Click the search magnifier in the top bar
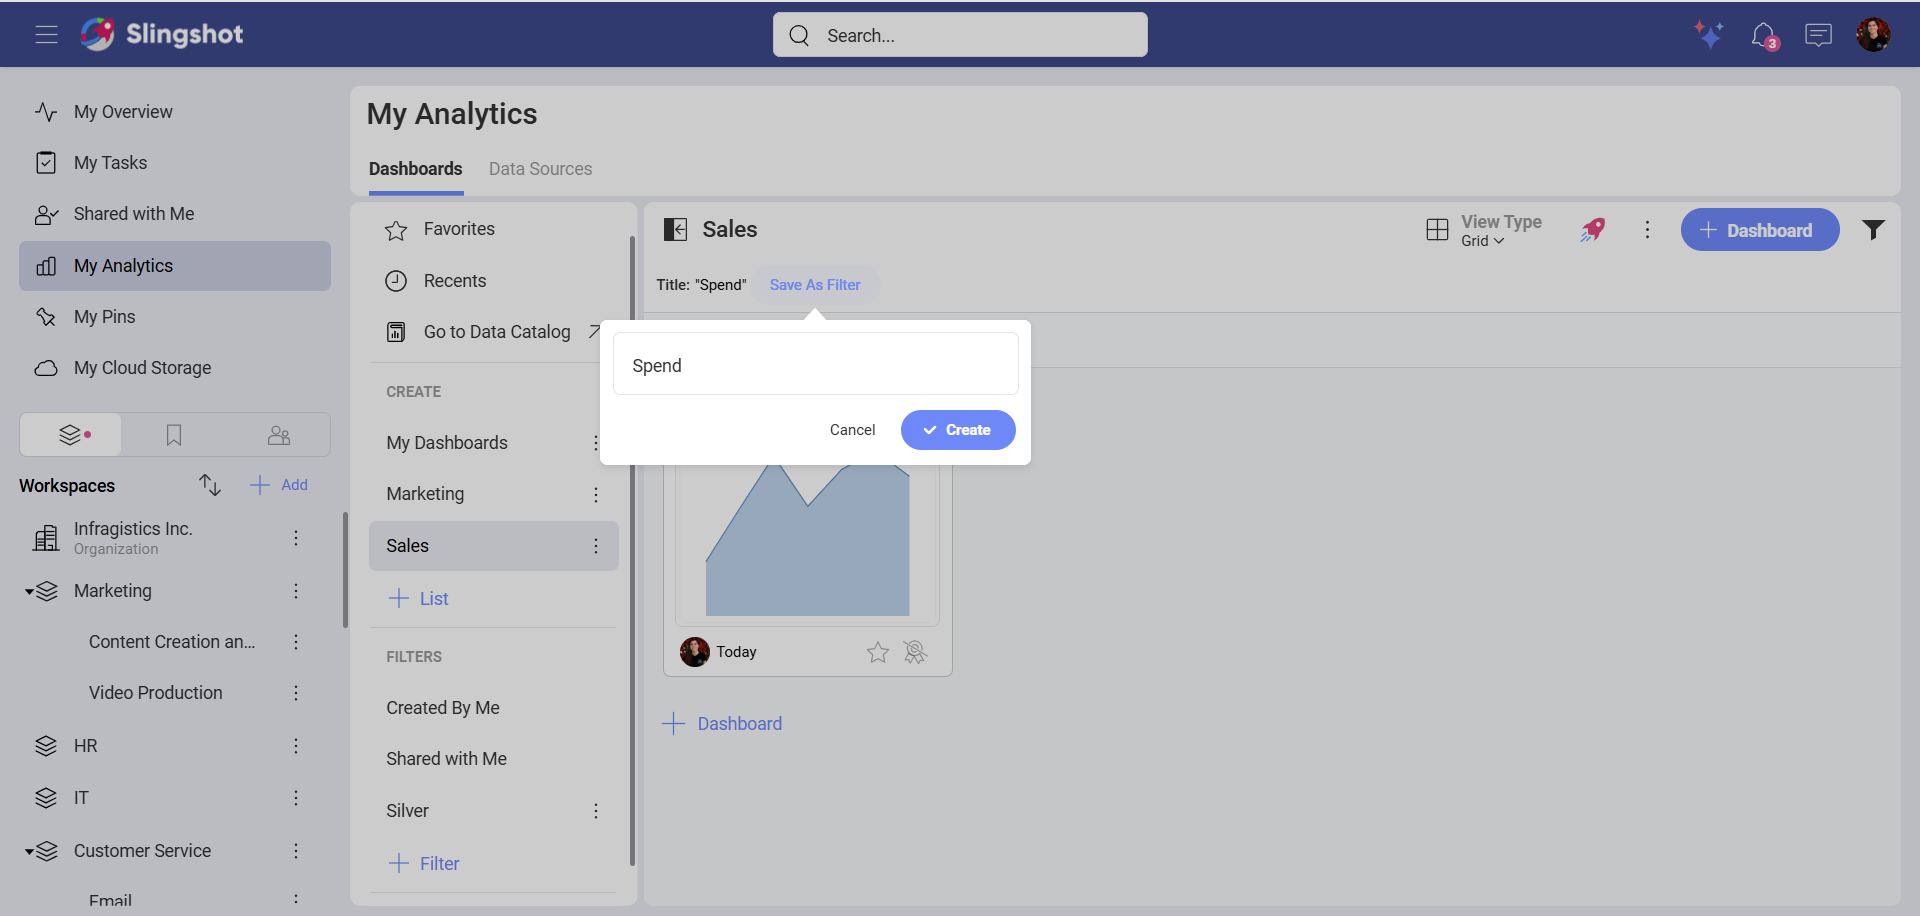1920x916 pixels. (x=799, y=35)
